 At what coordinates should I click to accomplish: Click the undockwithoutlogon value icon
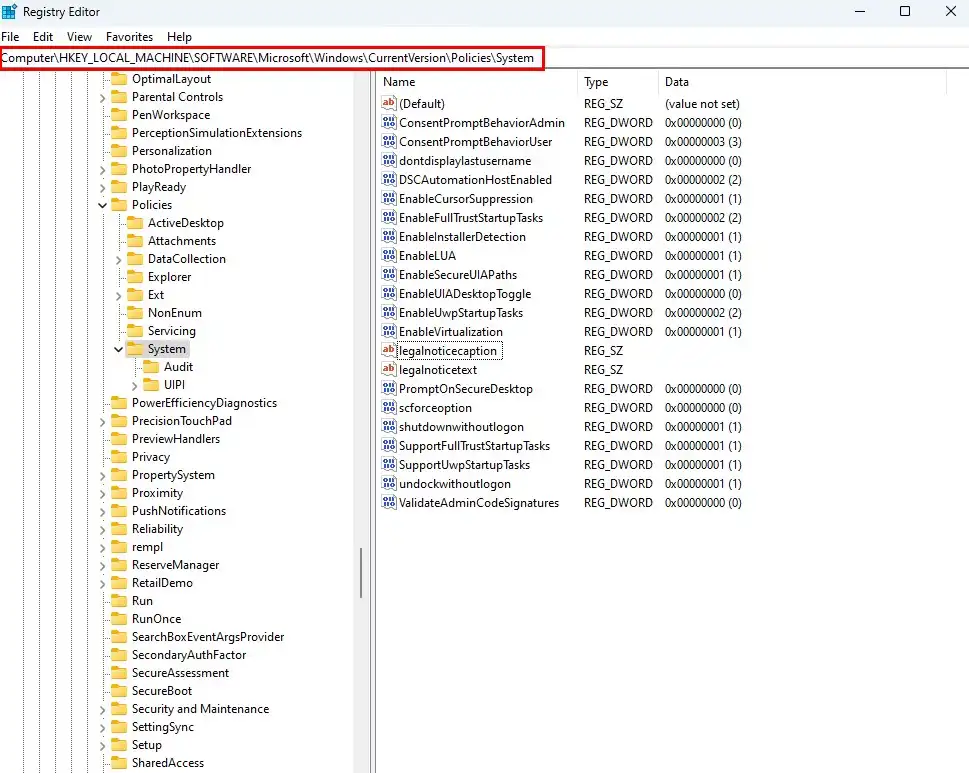point(389,483)
